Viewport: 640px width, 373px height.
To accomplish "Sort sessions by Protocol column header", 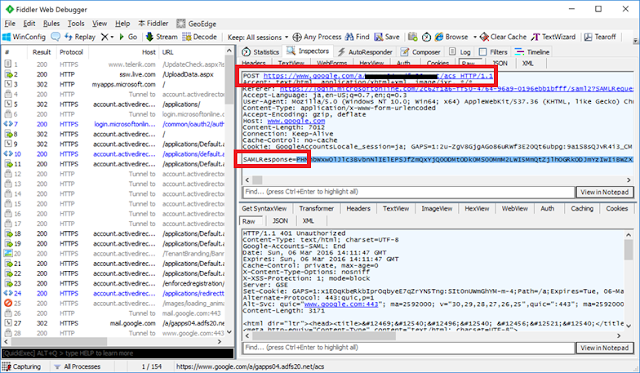I will pos(71,52).
